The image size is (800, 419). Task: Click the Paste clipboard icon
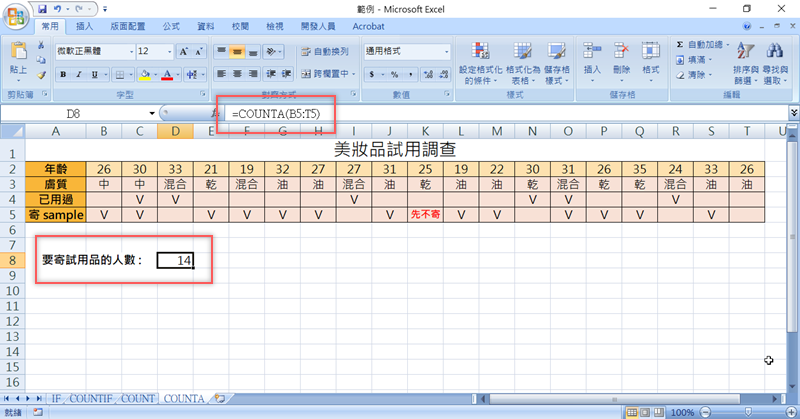18,50
